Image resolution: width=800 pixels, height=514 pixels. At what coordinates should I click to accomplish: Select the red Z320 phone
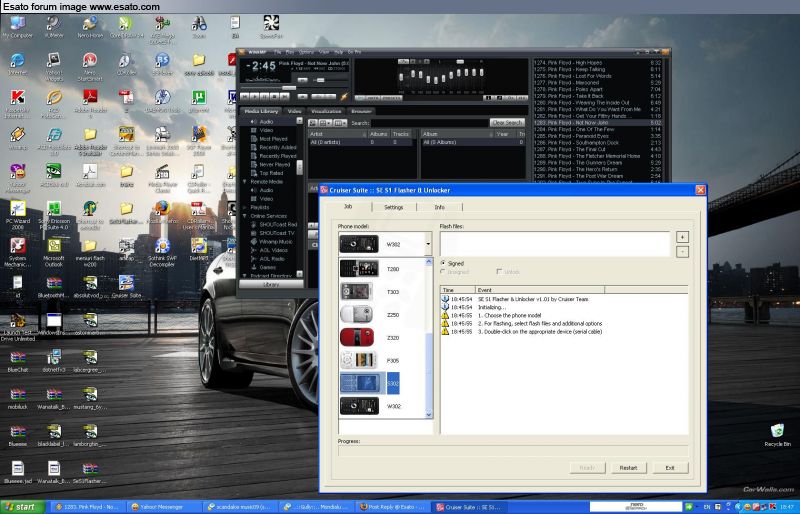point(357,337)
